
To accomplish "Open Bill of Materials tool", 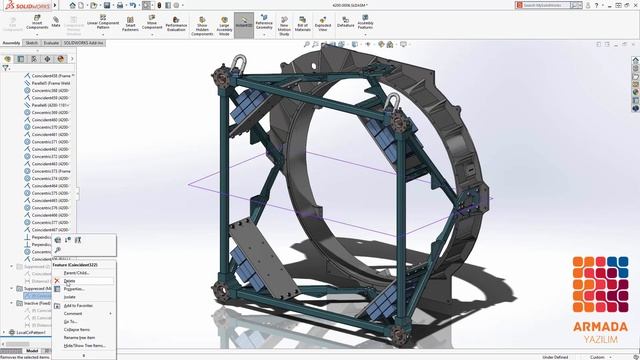I will point(302,24).
